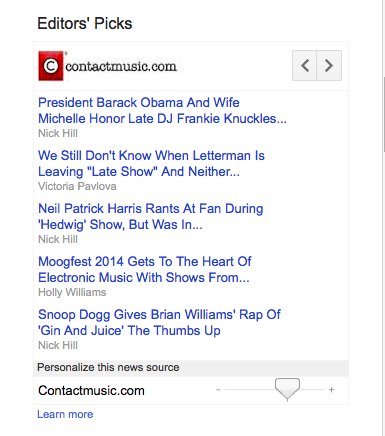The height and width of the screenshot is (436, 385).
Task: Click the previous source arrow button
Action: (x=304, y=65)
